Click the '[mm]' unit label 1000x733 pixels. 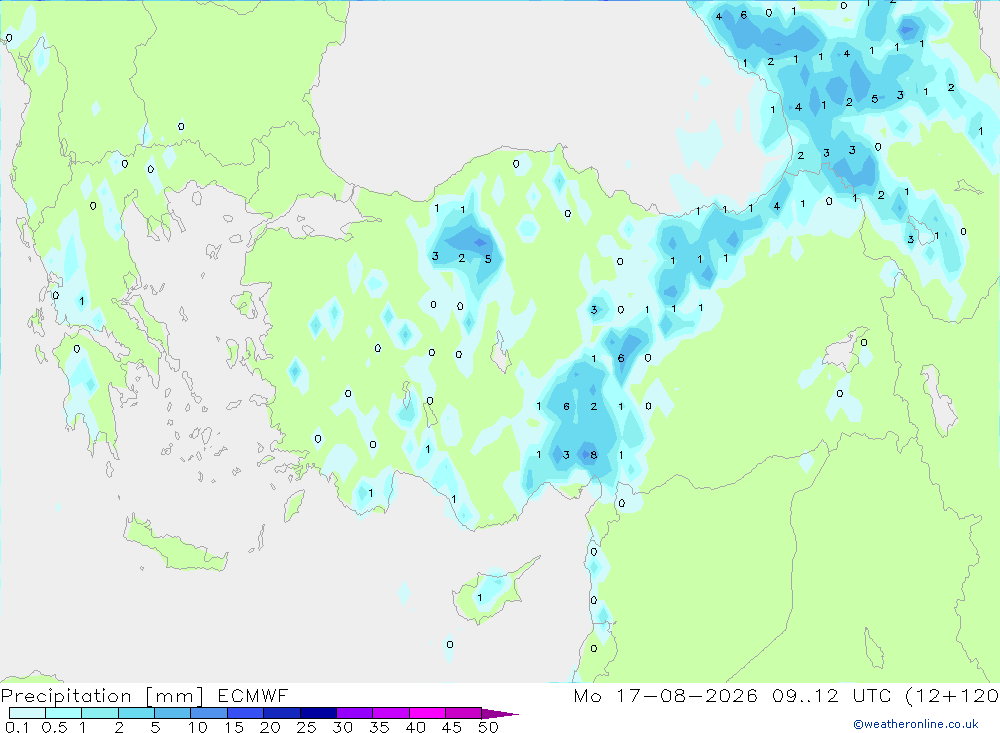(175, 696)
